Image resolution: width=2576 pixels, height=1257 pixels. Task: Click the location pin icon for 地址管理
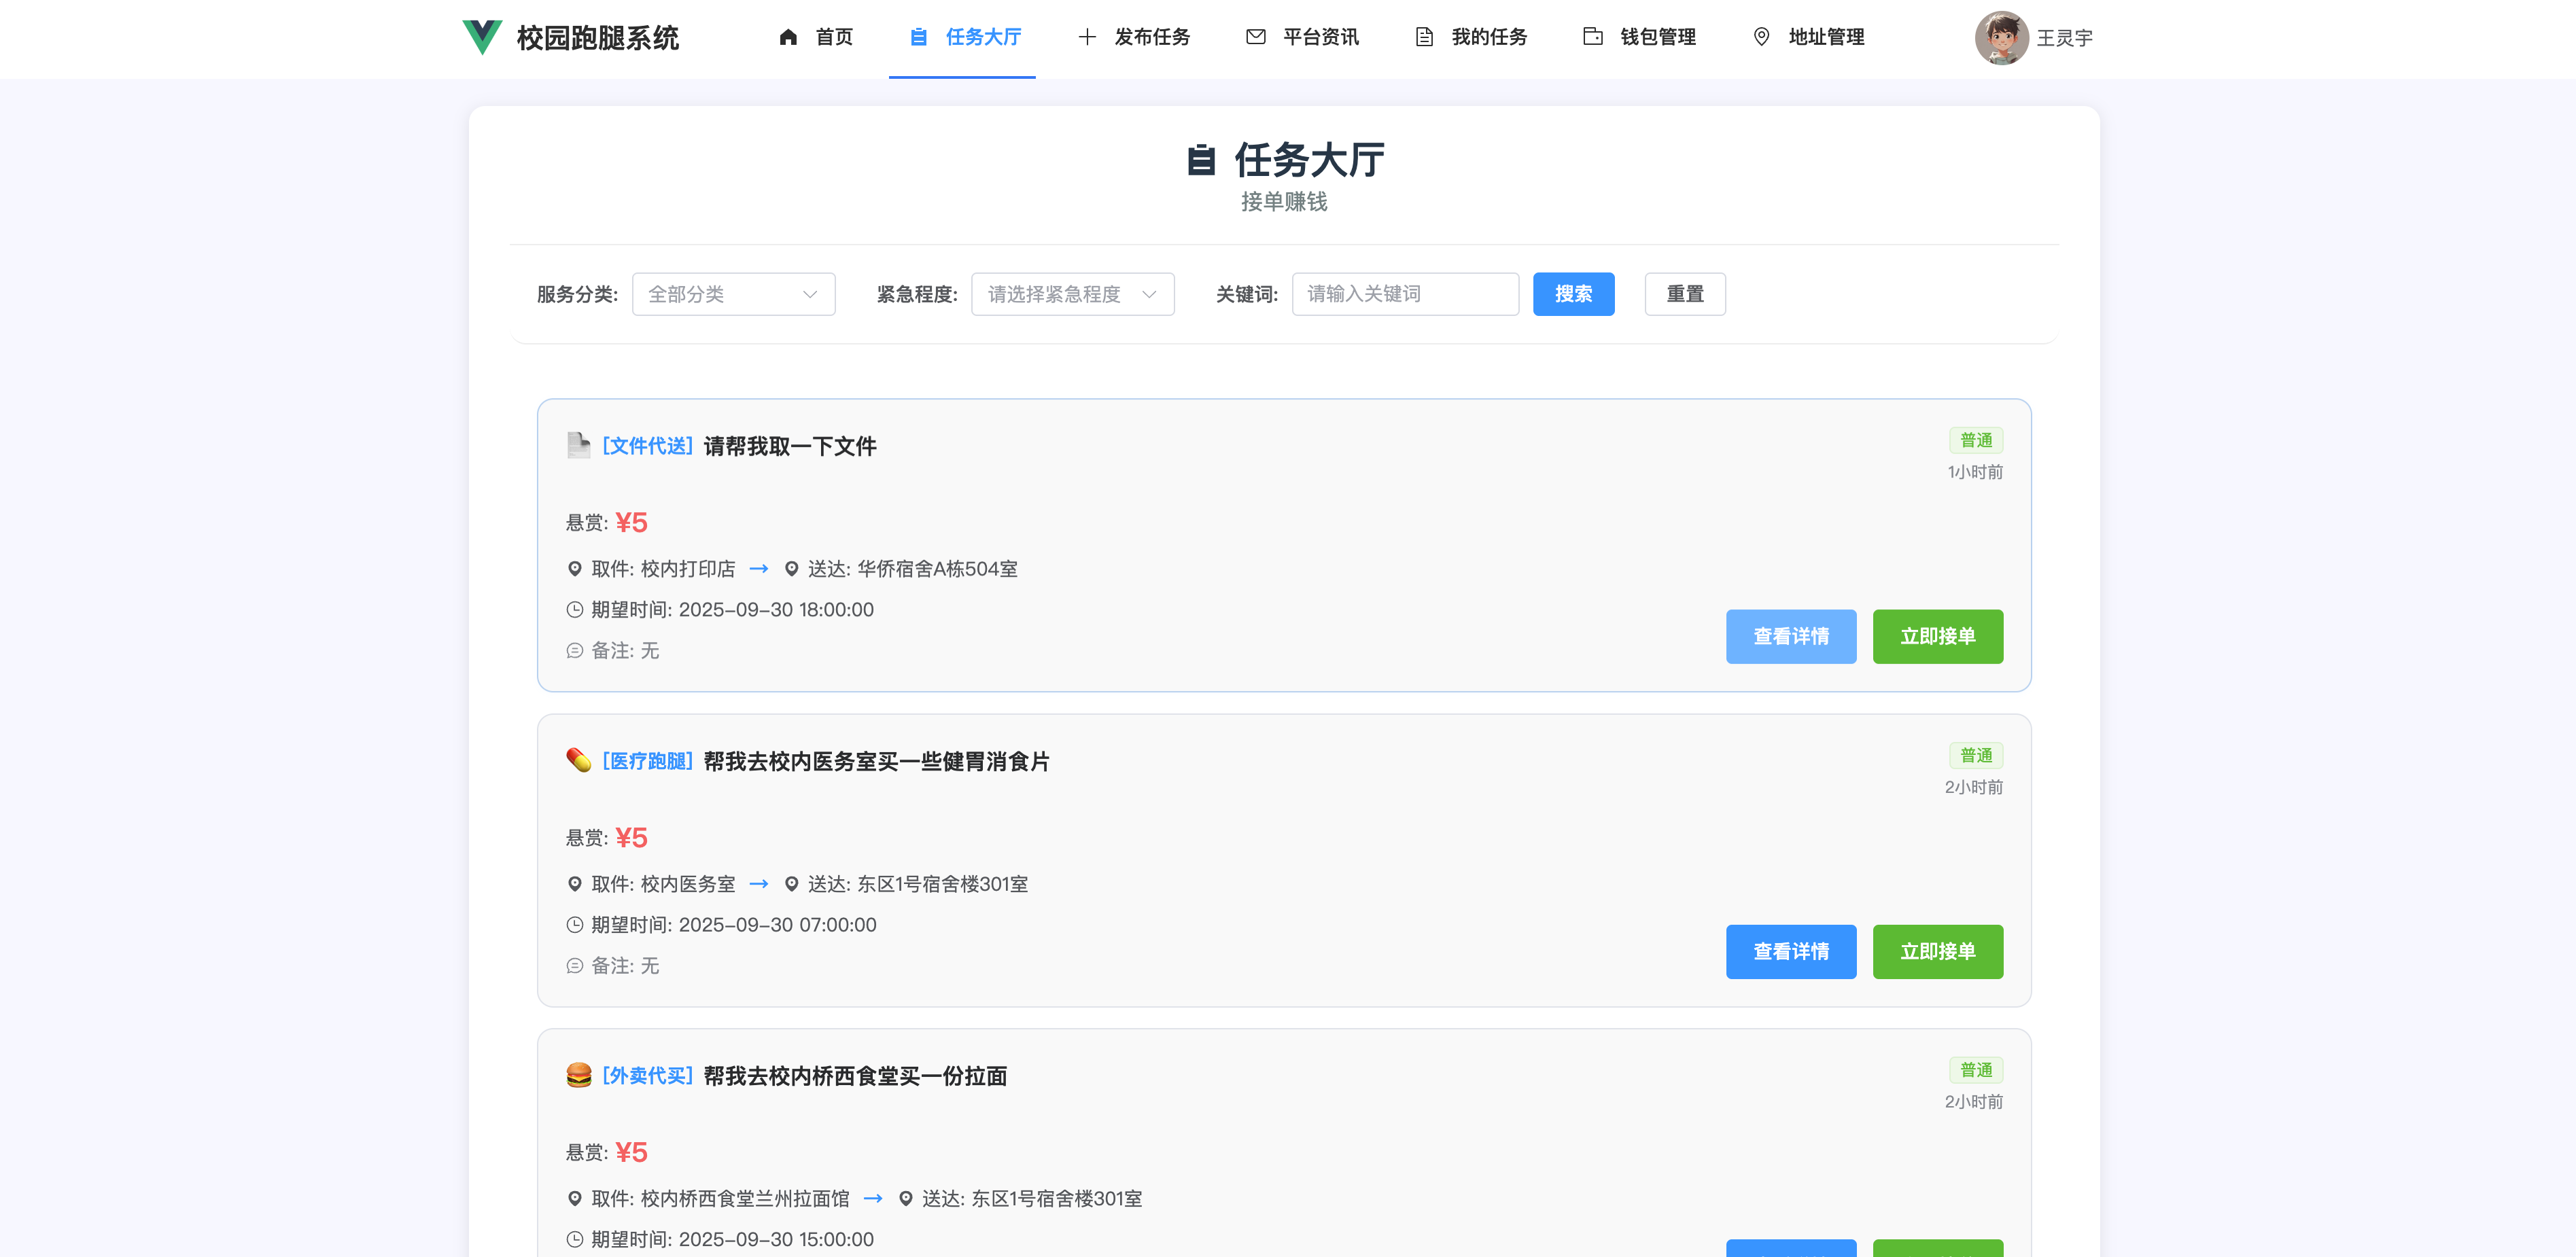(1761, 37)
